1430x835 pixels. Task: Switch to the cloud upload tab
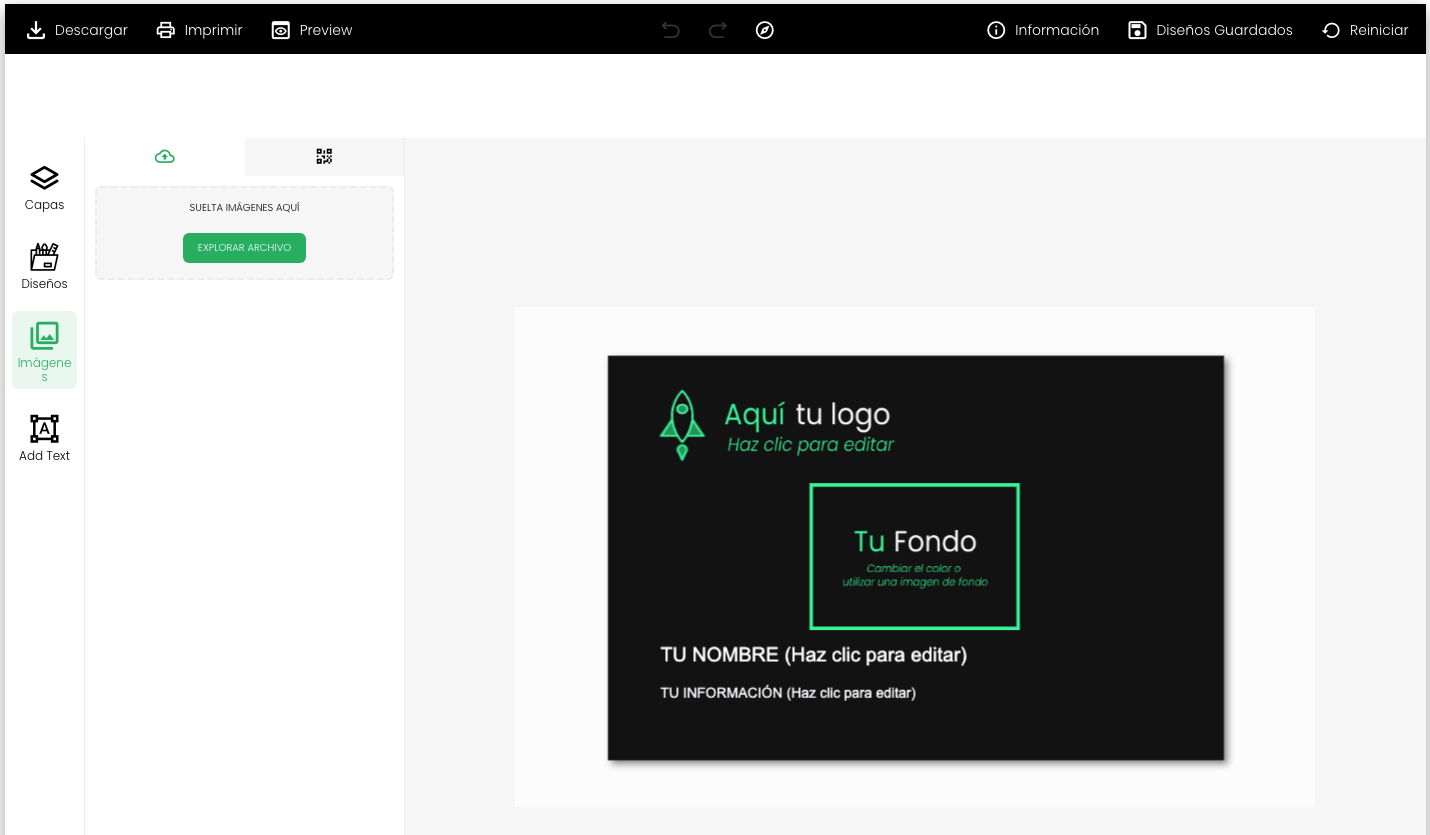tap(165, 157)
